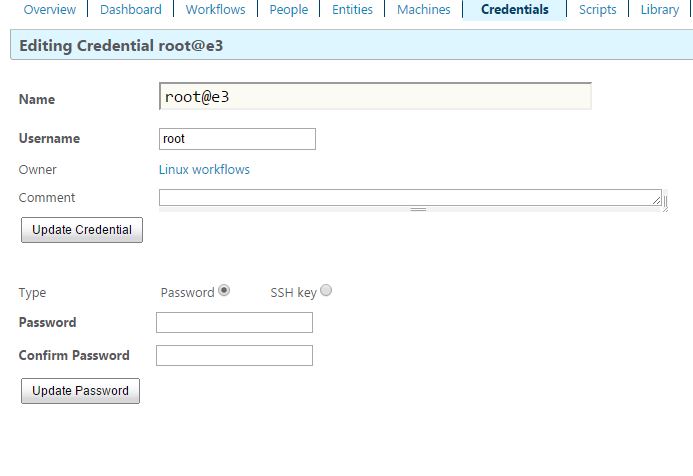Select the Password type radio button
This screenshot has width=693, height=476.
224,290
